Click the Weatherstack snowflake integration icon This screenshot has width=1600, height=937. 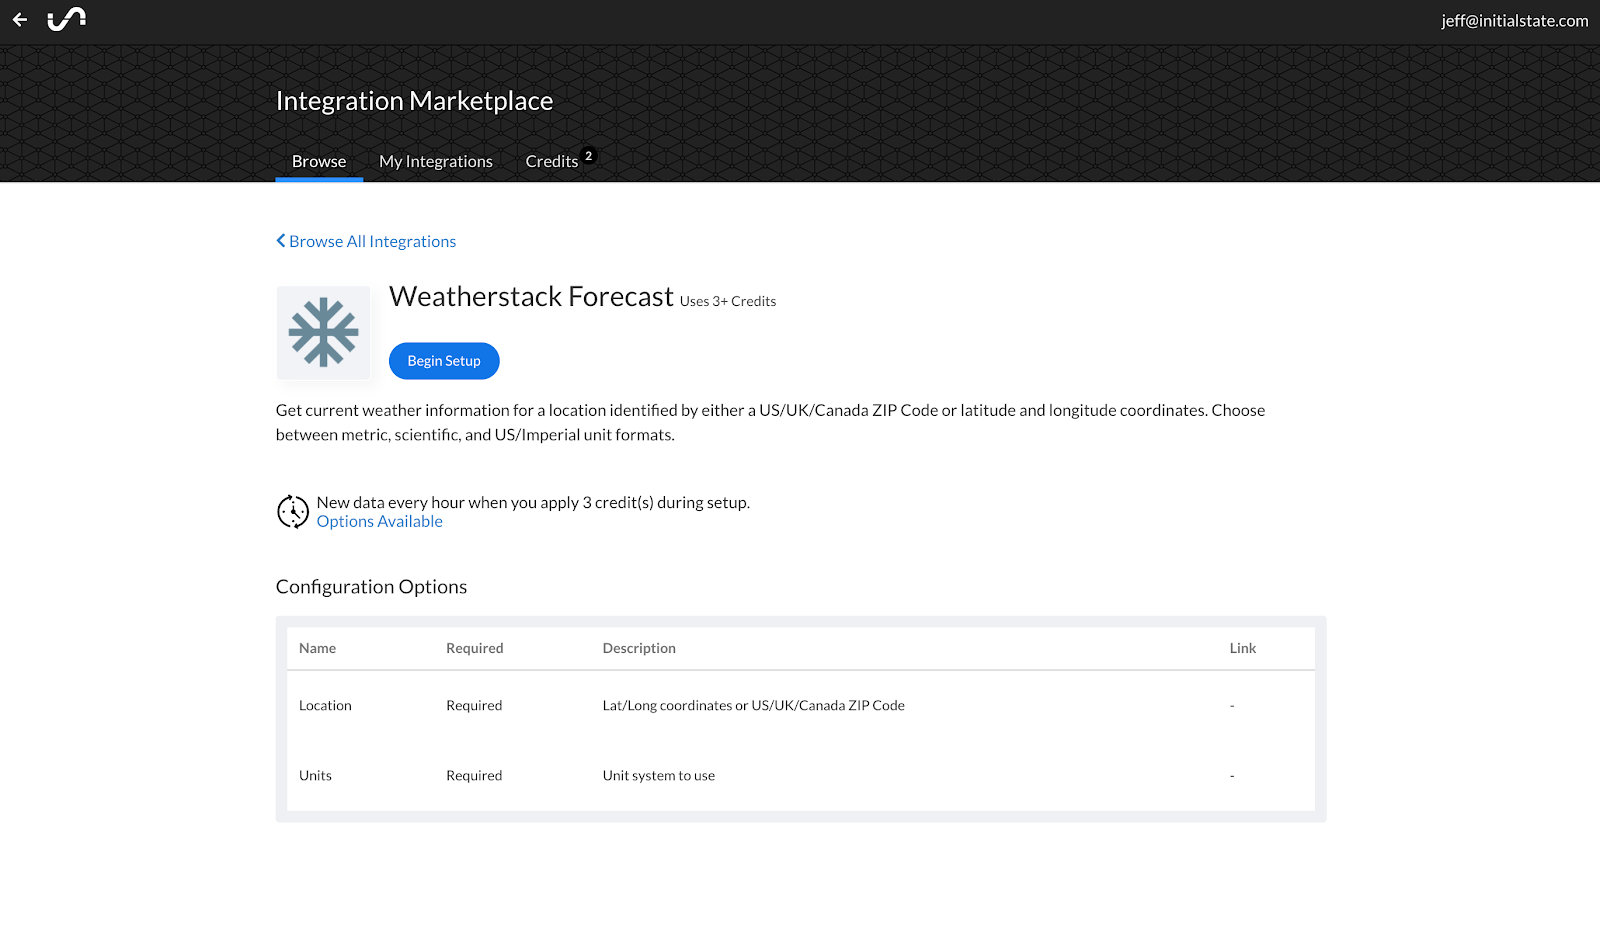coord(323,332)
